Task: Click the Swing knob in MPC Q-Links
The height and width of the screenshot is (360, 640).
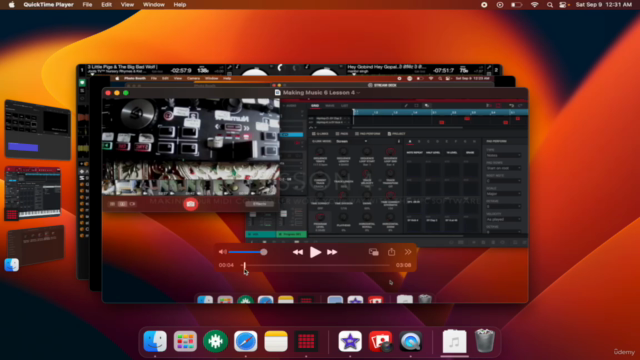Action: [367, 196]
